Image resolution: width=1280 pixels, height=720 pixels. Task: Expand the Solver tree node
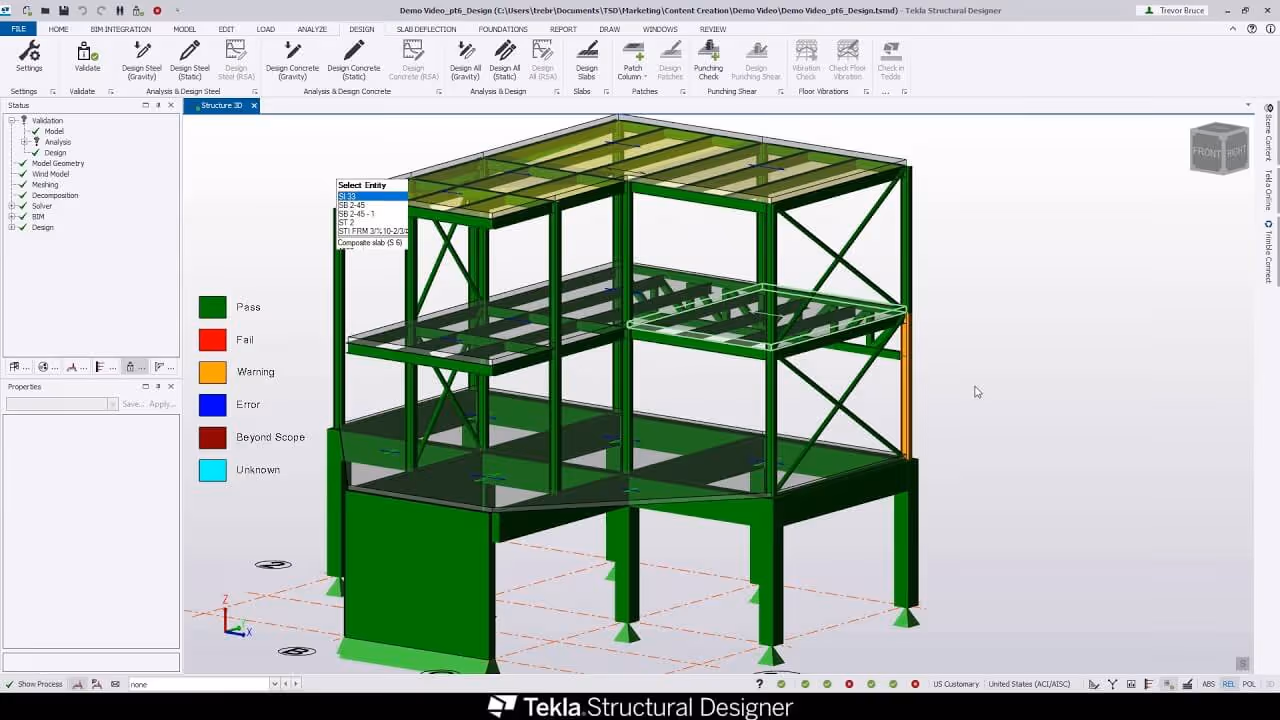click(12, 206)
